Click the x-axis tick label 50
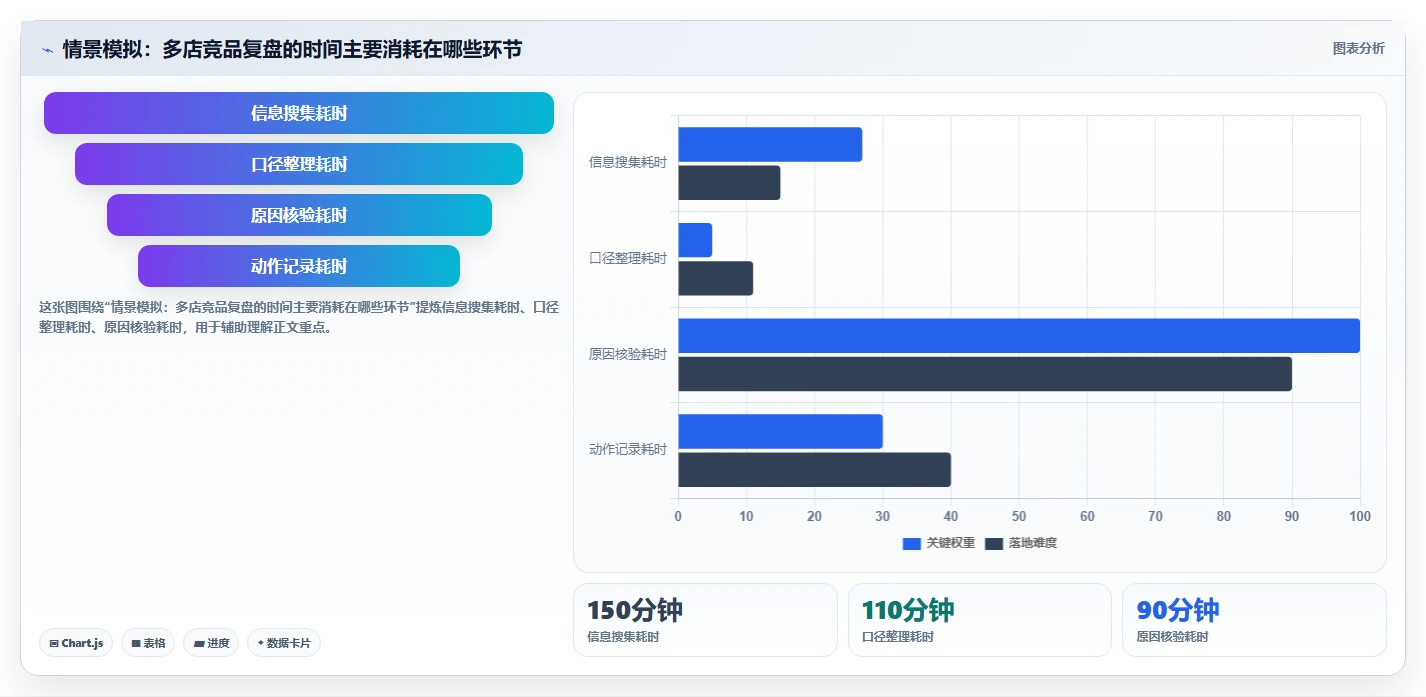This screenshot has width=1426, height=697. (x=1019, y=516)
